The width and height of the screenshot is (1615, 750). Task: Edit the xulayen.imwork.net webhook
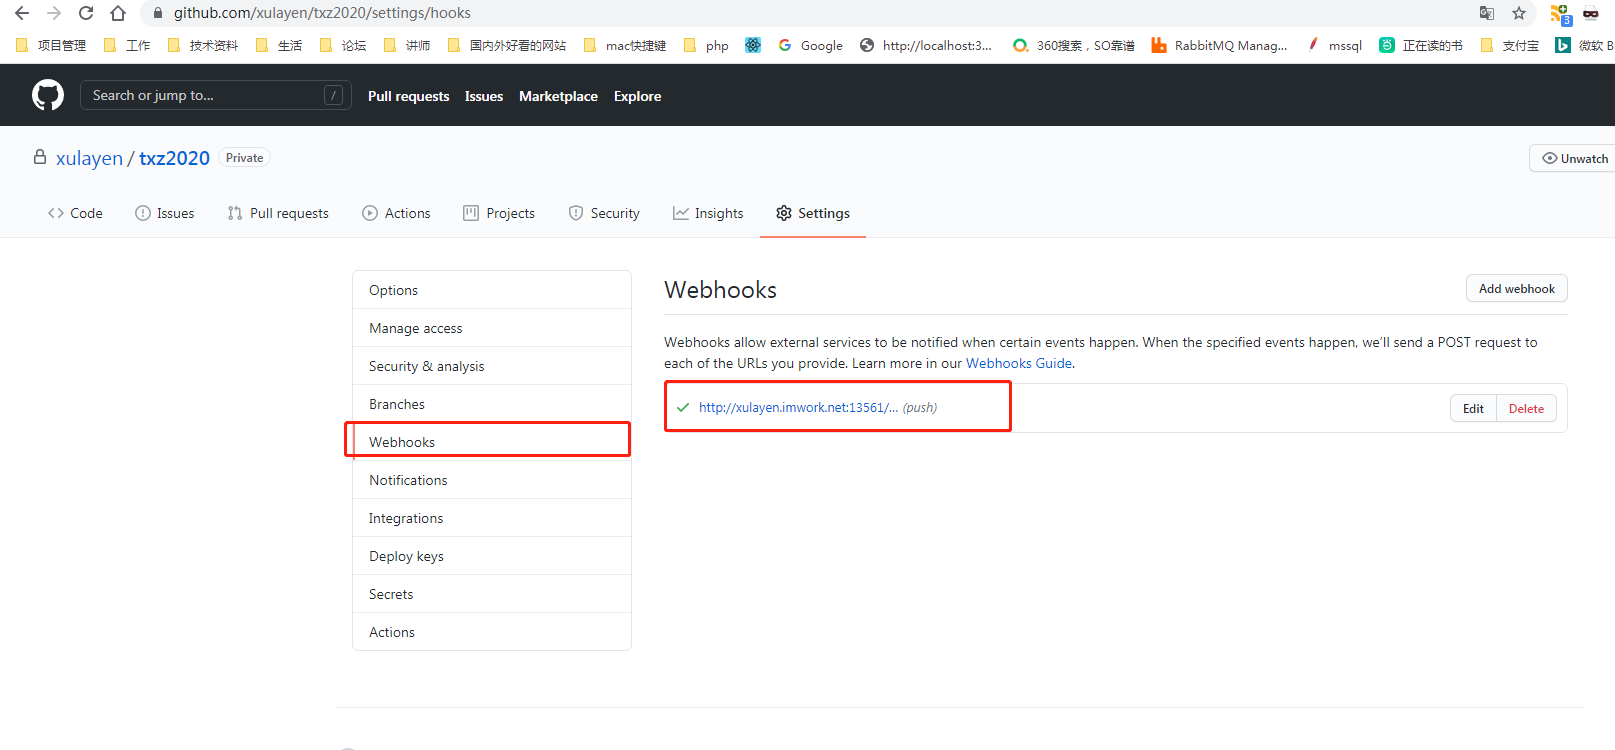(1473, 408)
